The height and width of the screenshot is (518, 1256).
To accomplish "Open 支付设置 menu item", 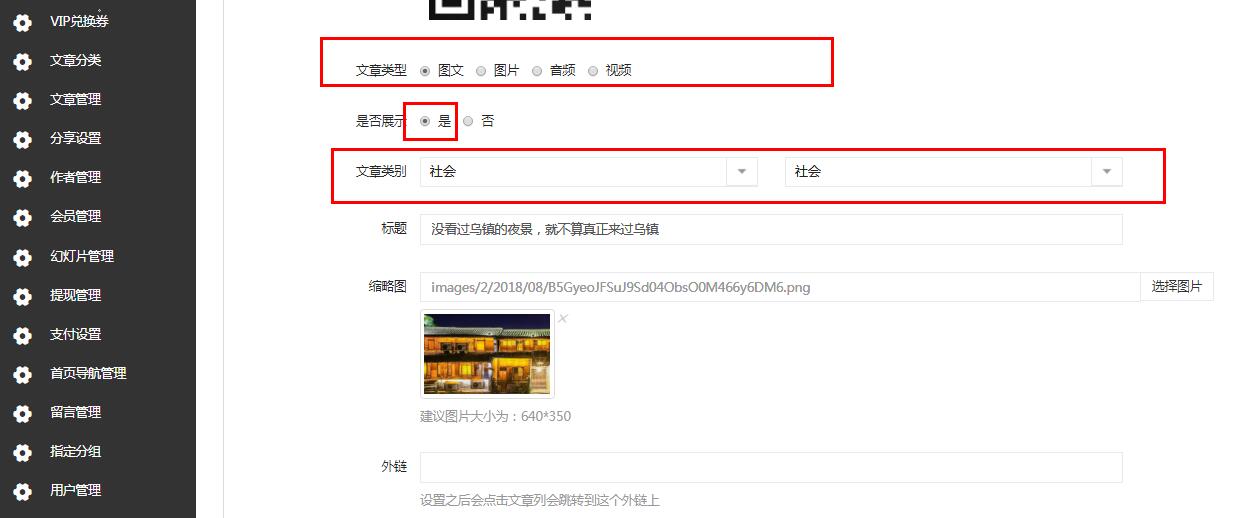I will (x=76, y=334).
